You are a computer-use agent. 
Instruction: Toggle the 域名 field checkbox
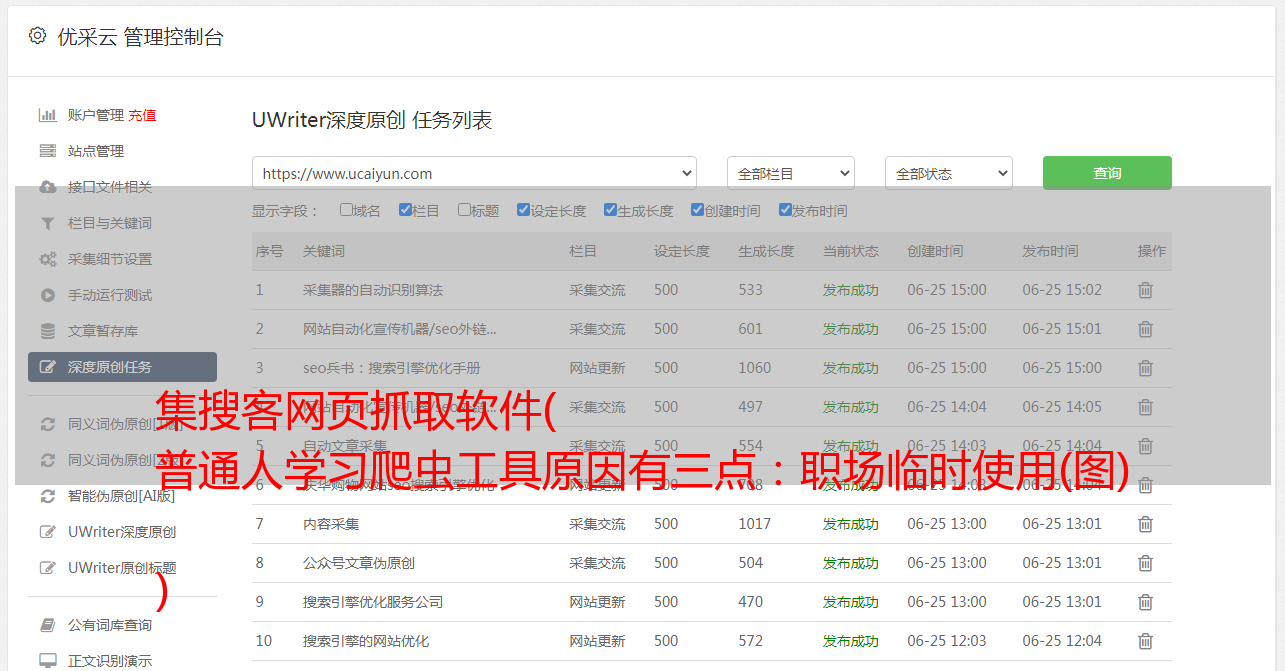(x=346, y=210)
